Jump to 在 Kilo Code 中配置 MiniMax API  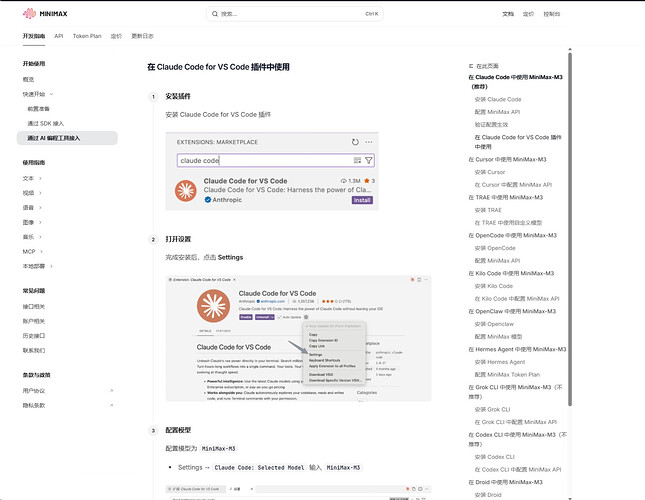click(517, 299)
